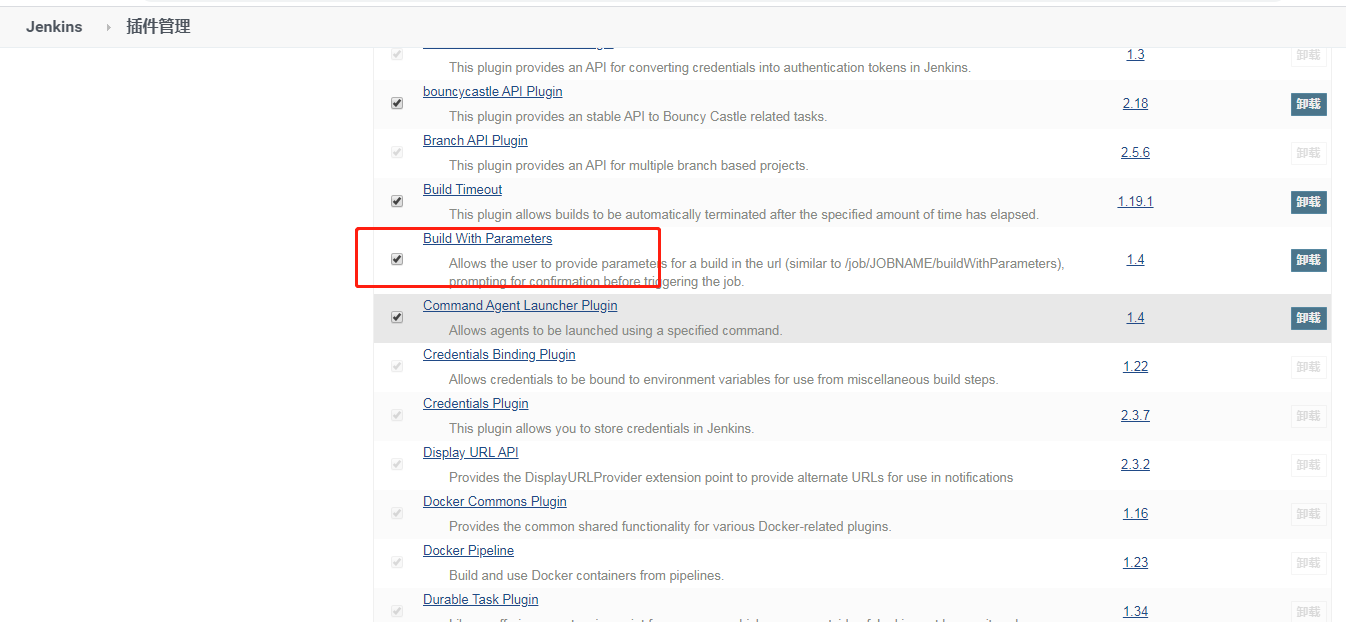Open the breadcrumb arrow after Jenkins
This screenshot has height=622, width=1346.
(x=109, y=28)
